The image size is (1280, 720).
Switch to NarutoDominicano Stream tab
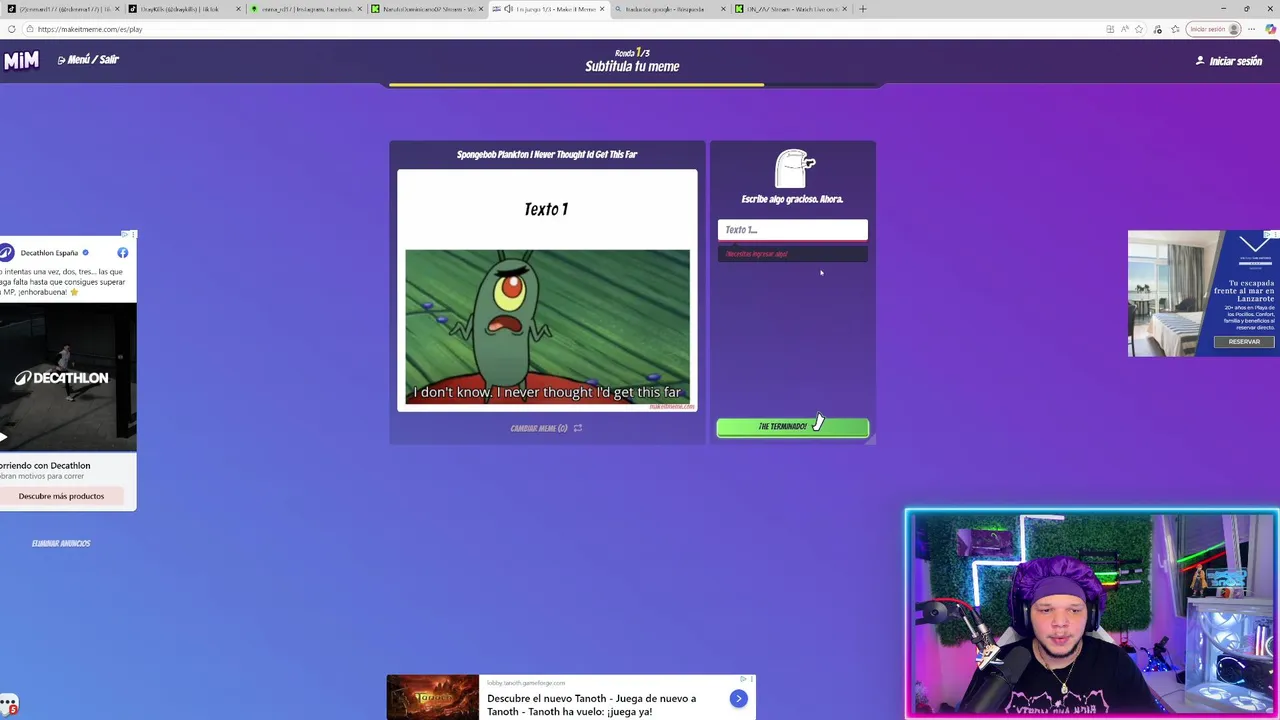click(427, 9)
